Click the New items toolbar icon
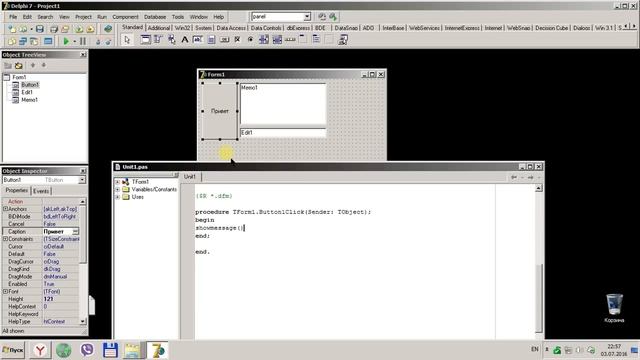The height and width of the screenshot is (360, 640). point(12,29)
